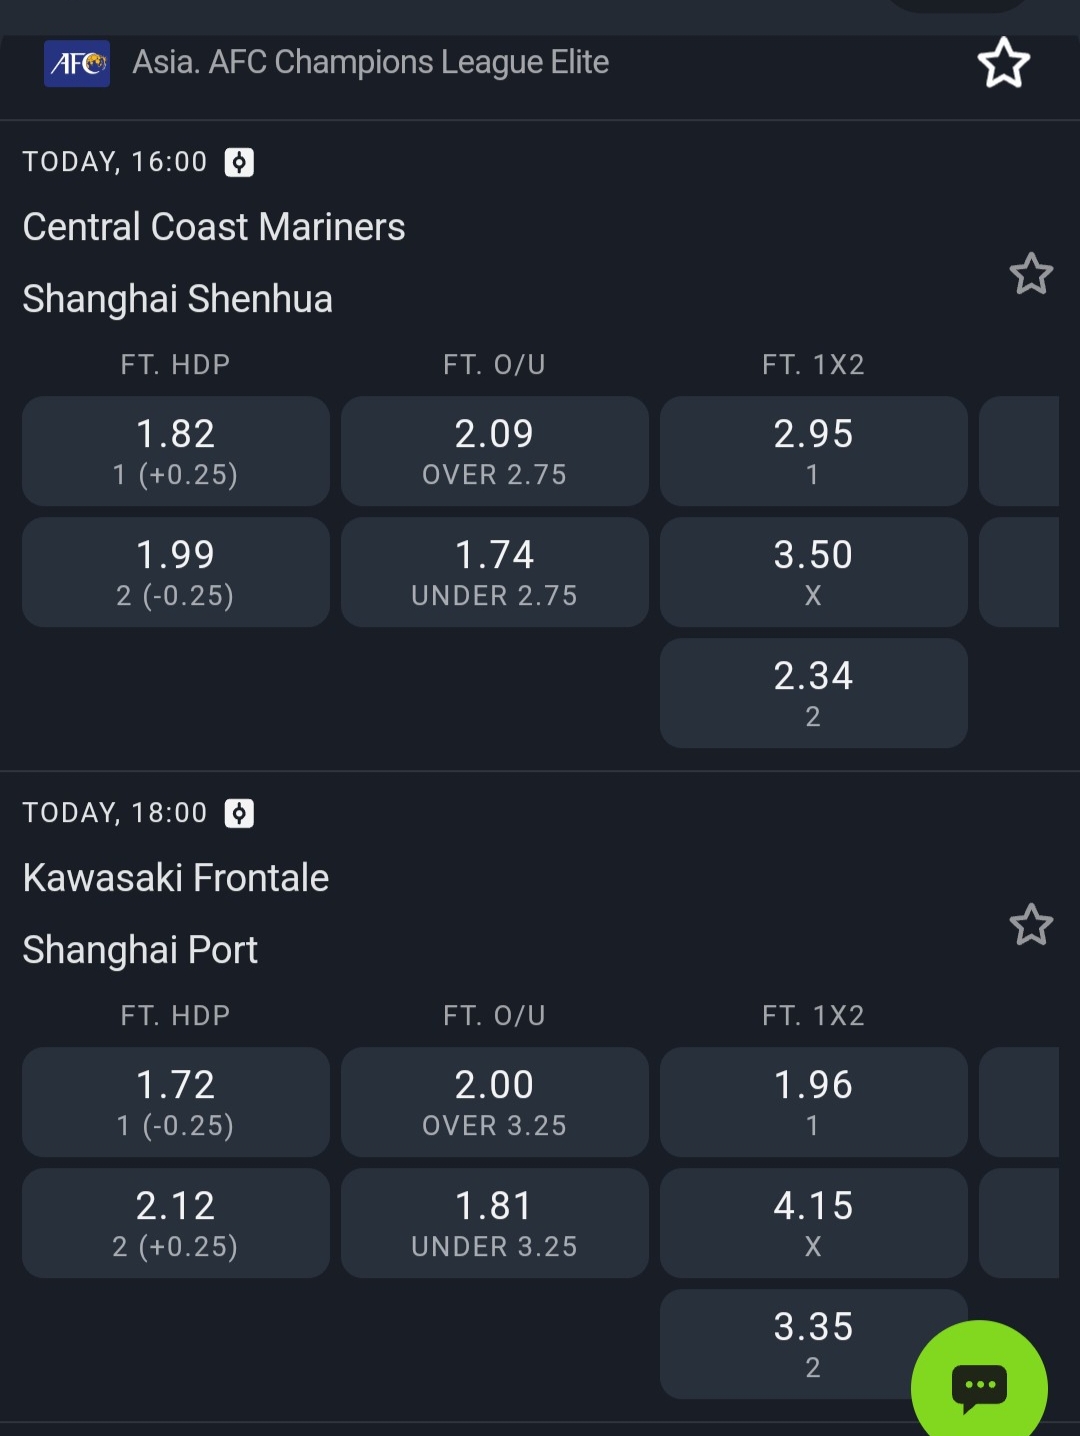This screenshot has width=1080, height=1436.
Task: Open the Central Coast Mariners match details
Action: (x=214, y=228)
